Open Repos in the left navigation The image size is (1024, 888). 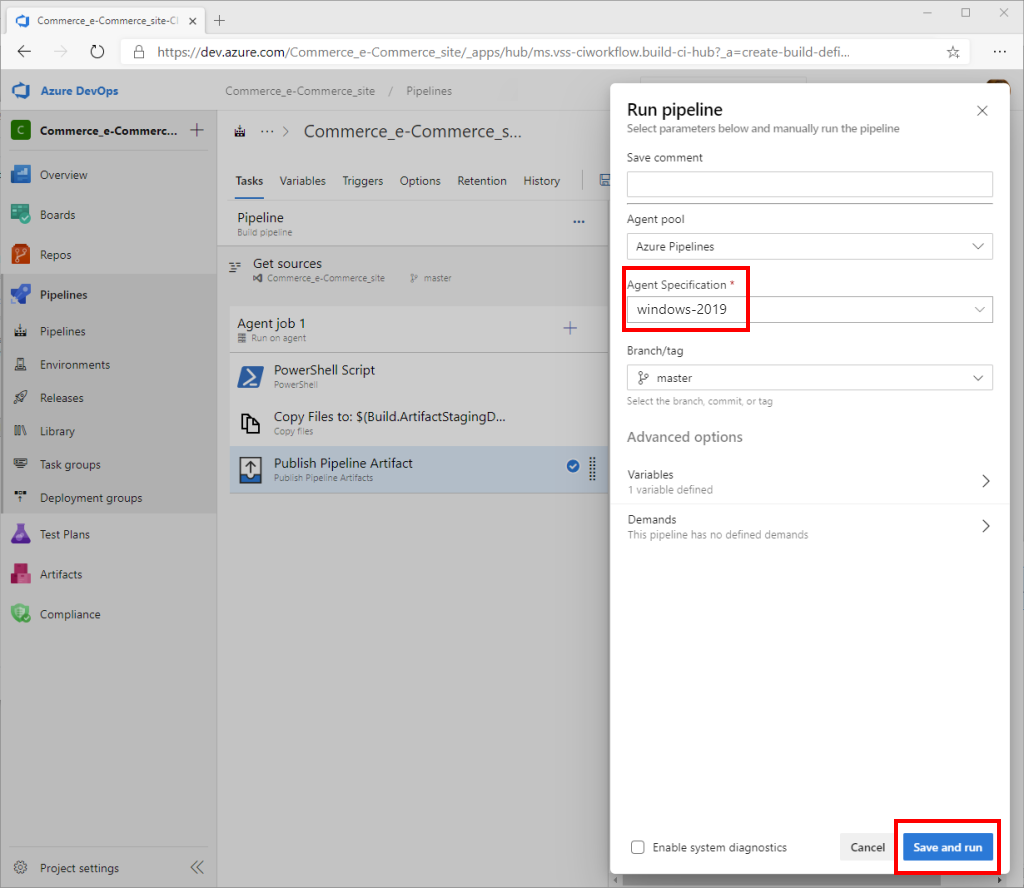point(55,255)
